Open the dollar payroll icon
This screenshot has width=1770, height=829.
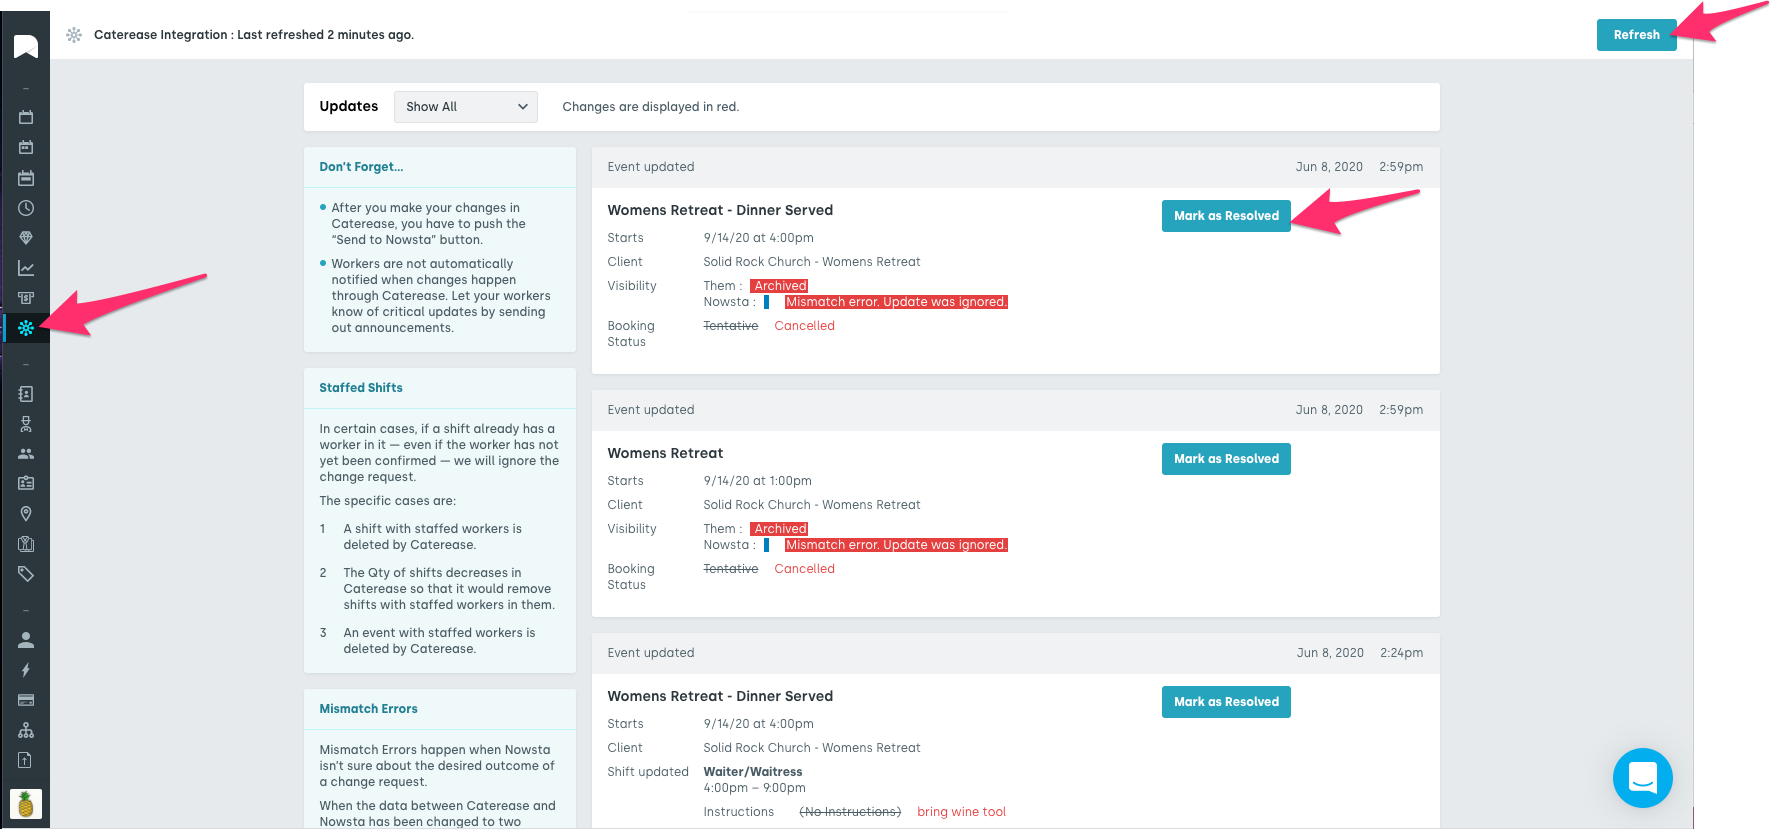point(26,298)
